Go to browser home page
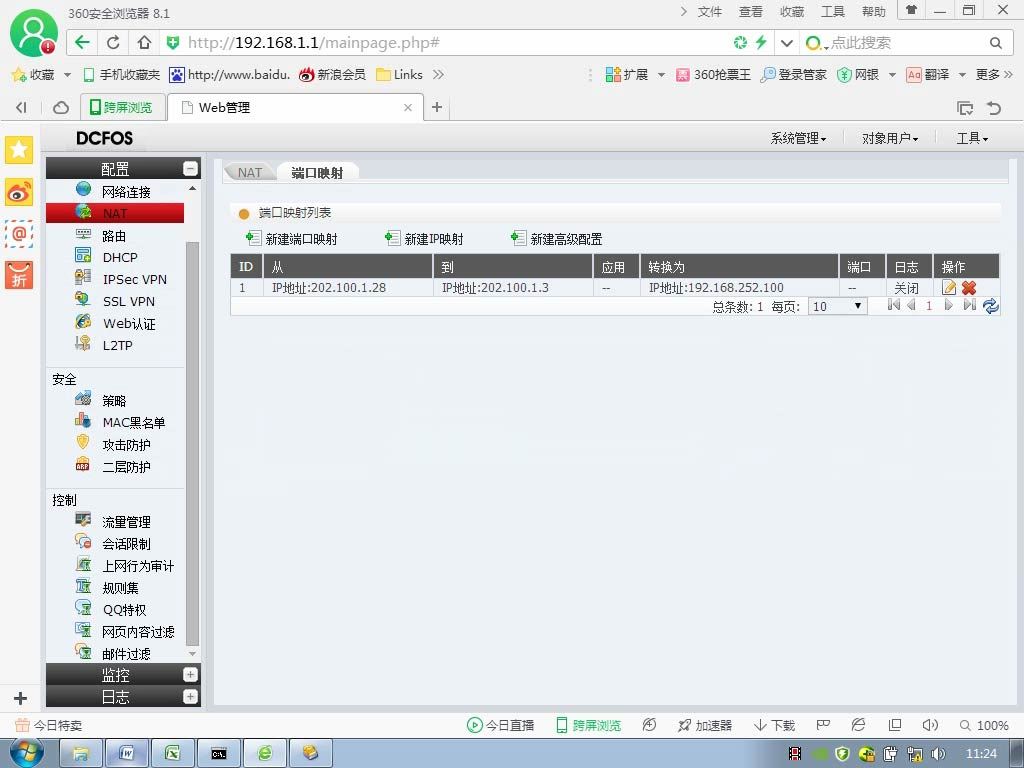 144,42
